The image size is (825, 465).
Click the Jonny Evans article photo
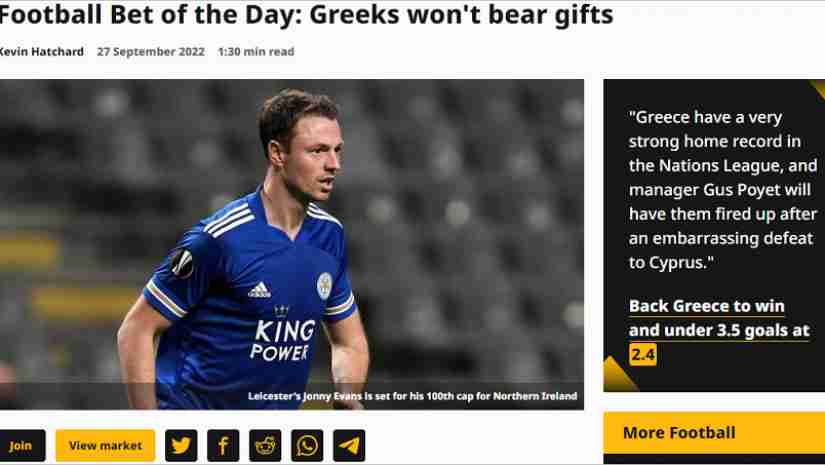tap(291, 244)
